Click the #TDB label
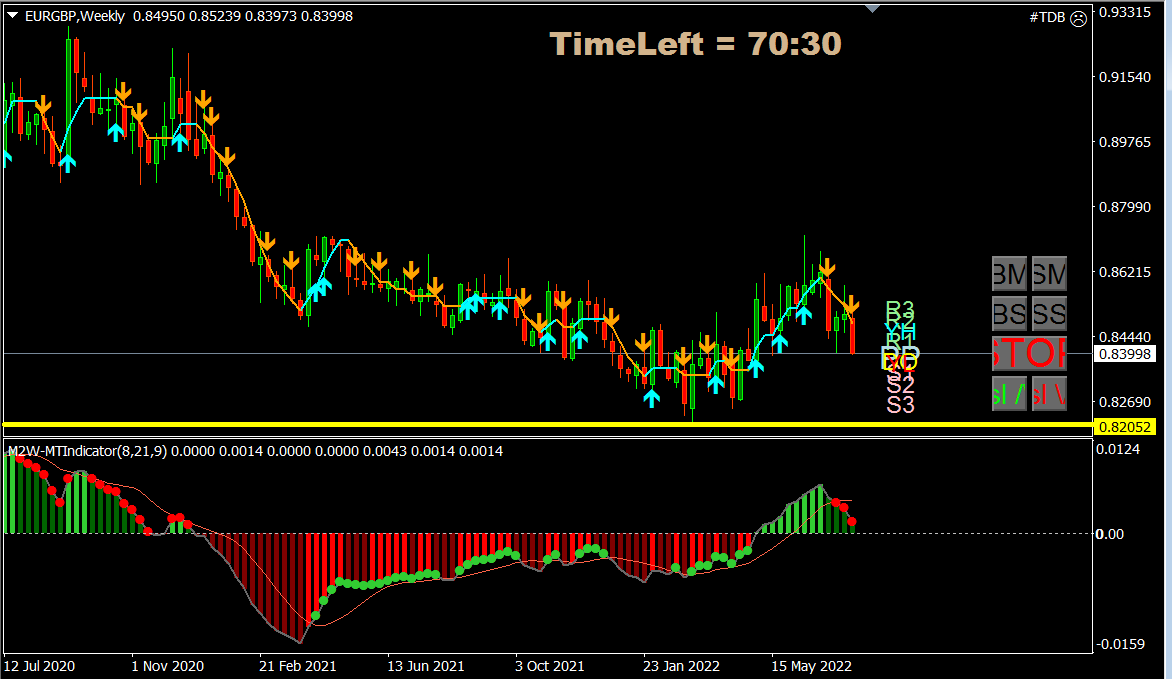 1047,17
